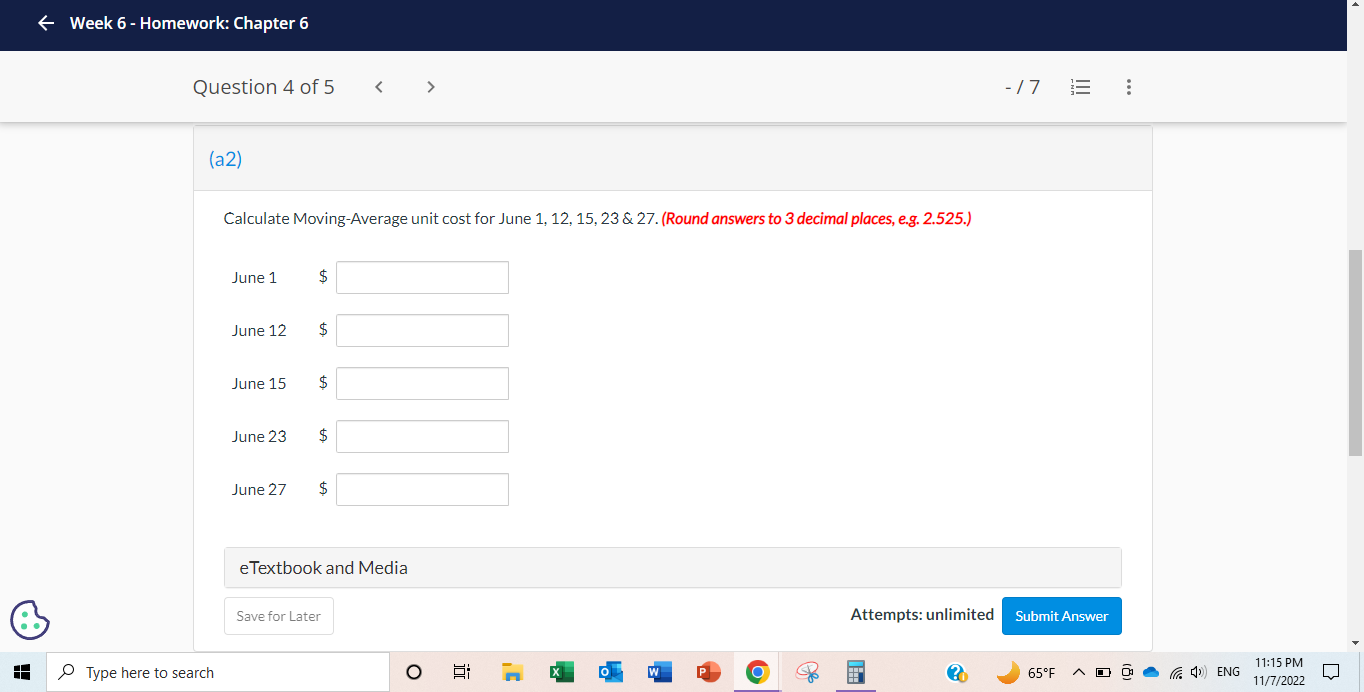Switch to Chrome on the taskbar
Image resolution: width=1364 pixels, height=692 pixels.
757,673
